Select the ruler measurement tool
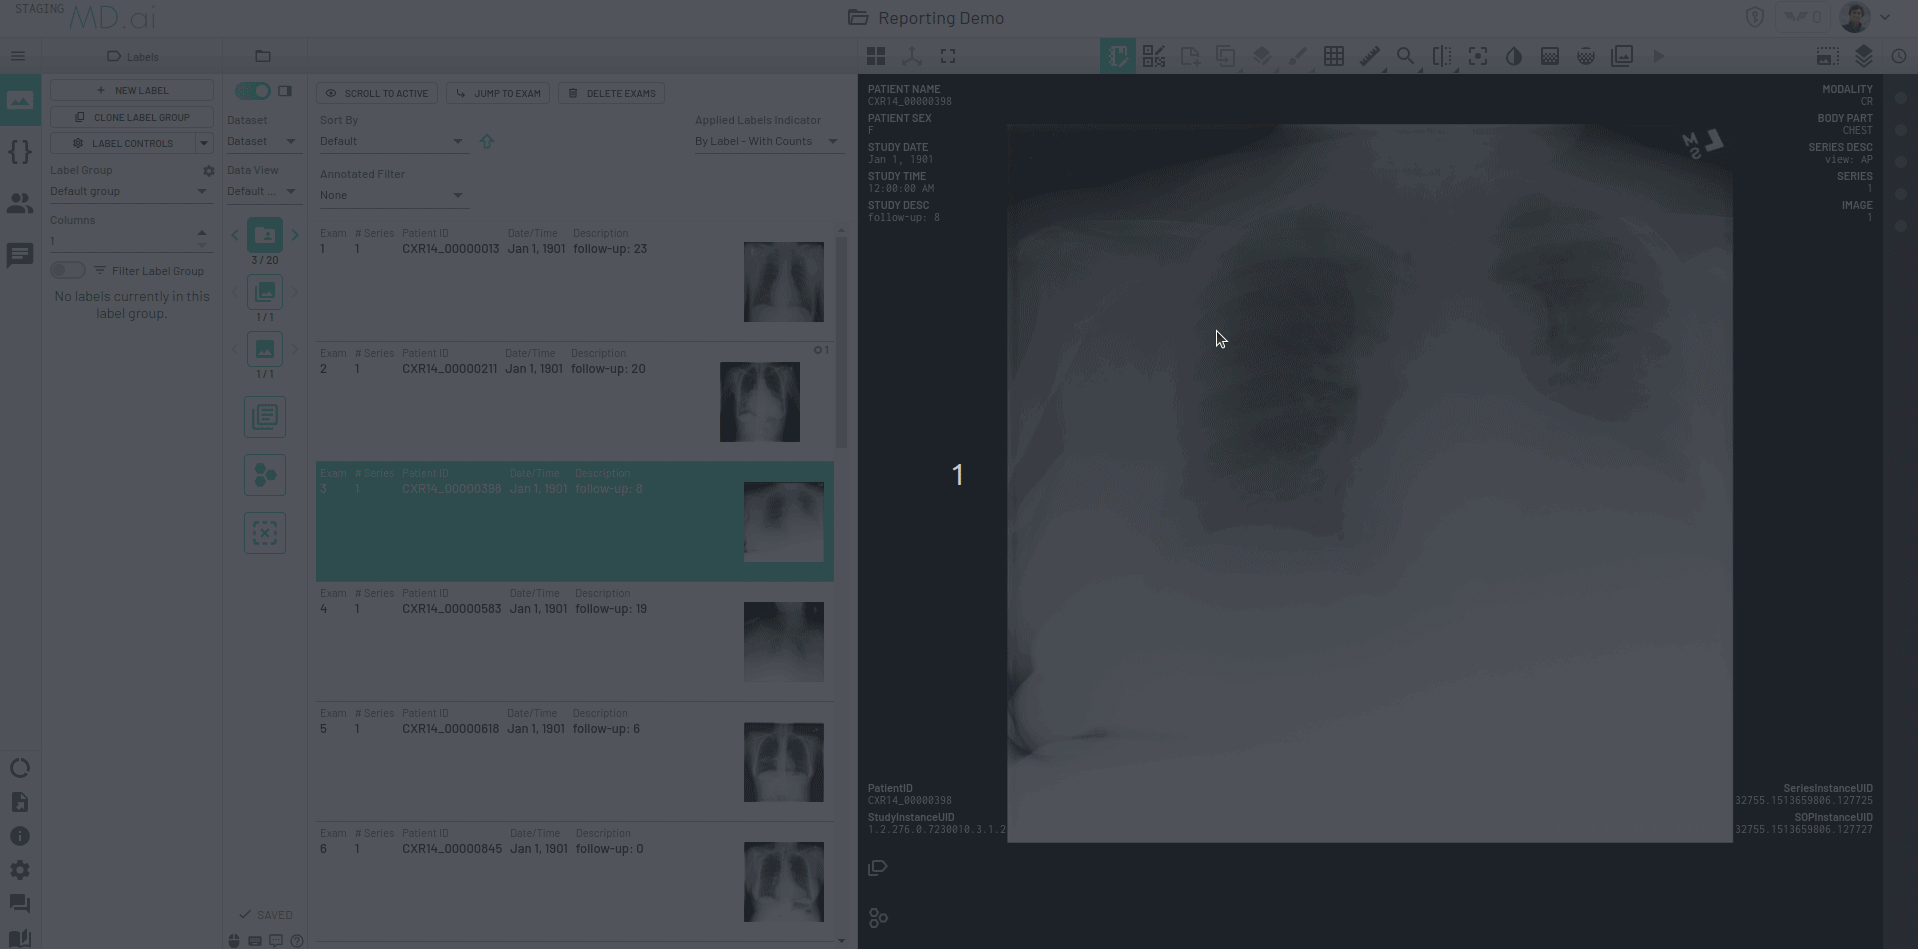Screen dimensions: 1918x949 (1369, 56)
